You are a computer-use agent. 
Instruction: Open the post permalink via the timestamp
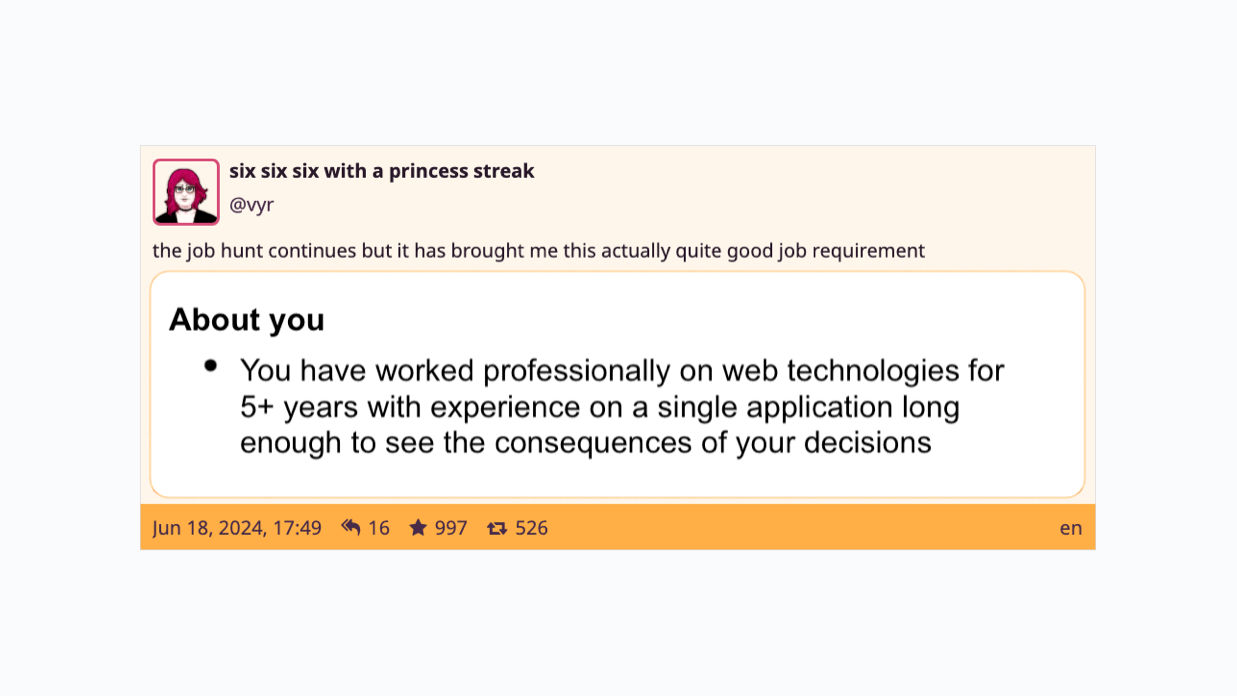coord(238,527)
